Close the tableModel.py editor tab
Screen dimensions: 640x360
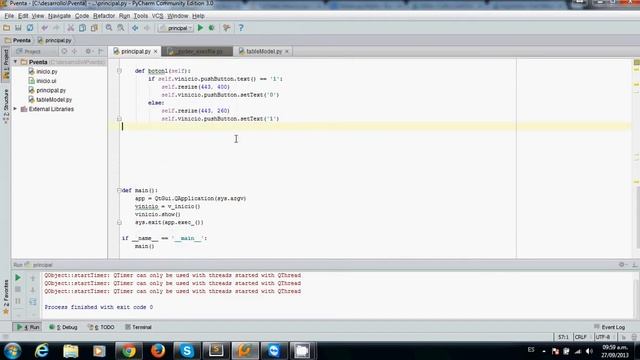coord(287,51)
